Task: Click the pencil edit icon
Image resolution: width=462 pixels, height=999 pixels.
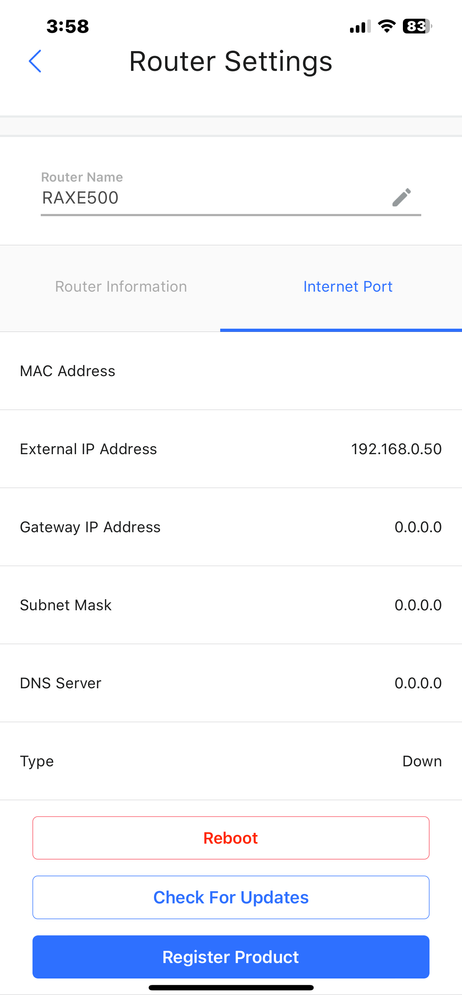Action: 401,198
